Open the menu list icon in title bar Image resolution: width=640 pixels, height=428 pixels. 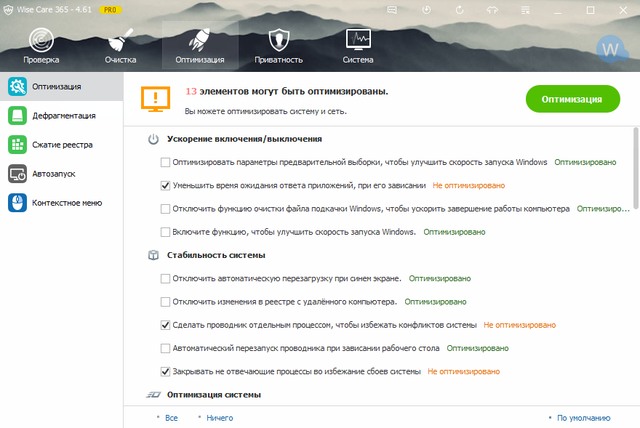(x=526, y=10)
